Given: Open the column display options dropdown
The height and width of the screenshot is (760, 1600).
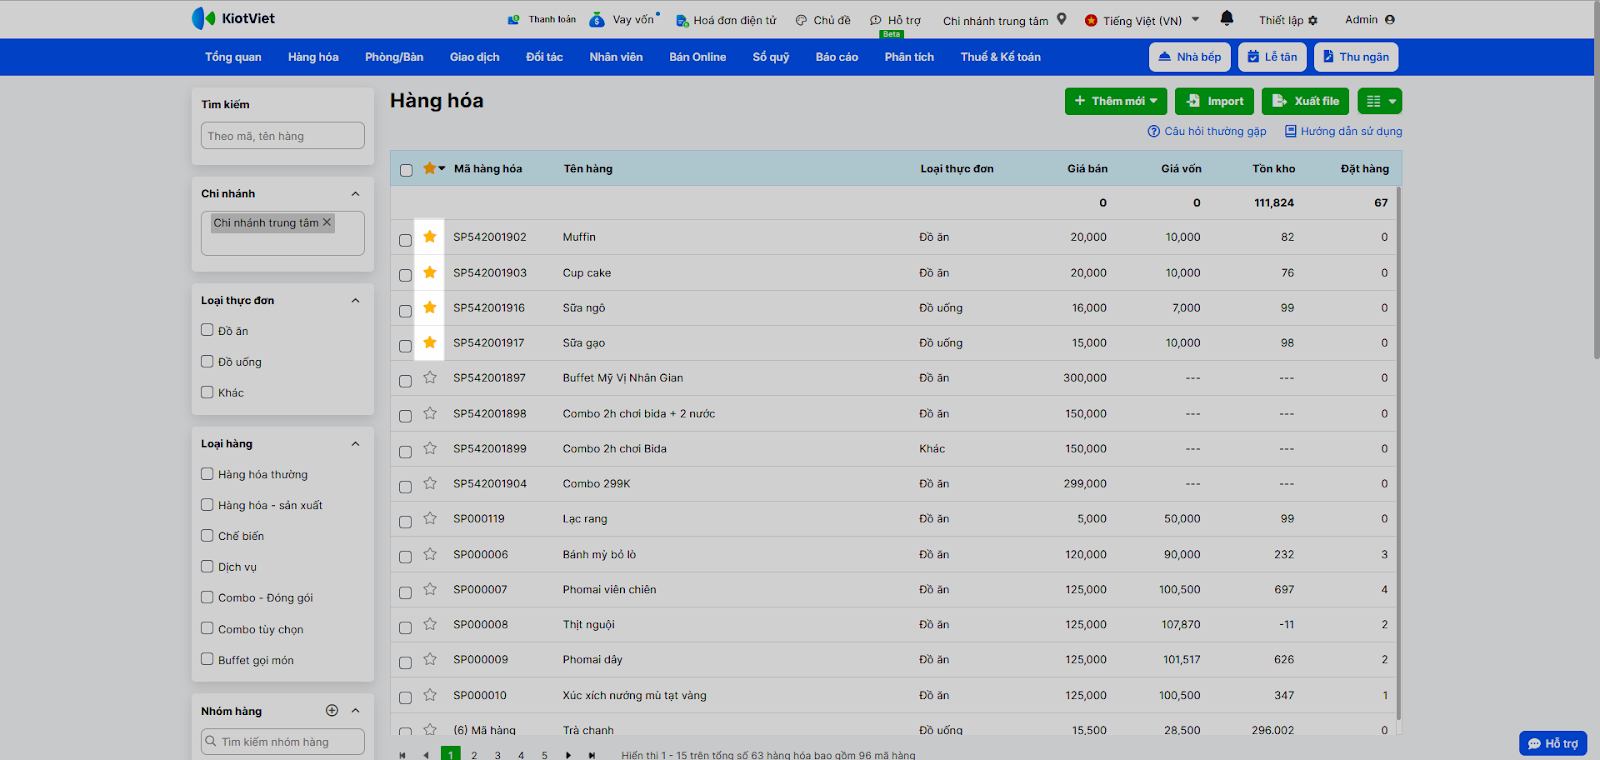Looking at the screenshot, I should (x=1380, y=101).
